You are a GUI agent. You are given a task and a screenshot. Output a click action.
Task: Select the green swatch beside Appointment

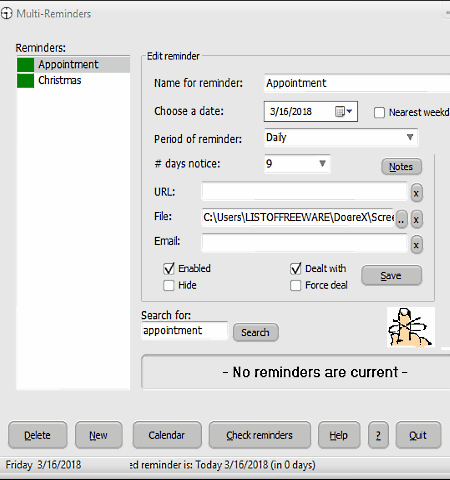pos(25,65)
